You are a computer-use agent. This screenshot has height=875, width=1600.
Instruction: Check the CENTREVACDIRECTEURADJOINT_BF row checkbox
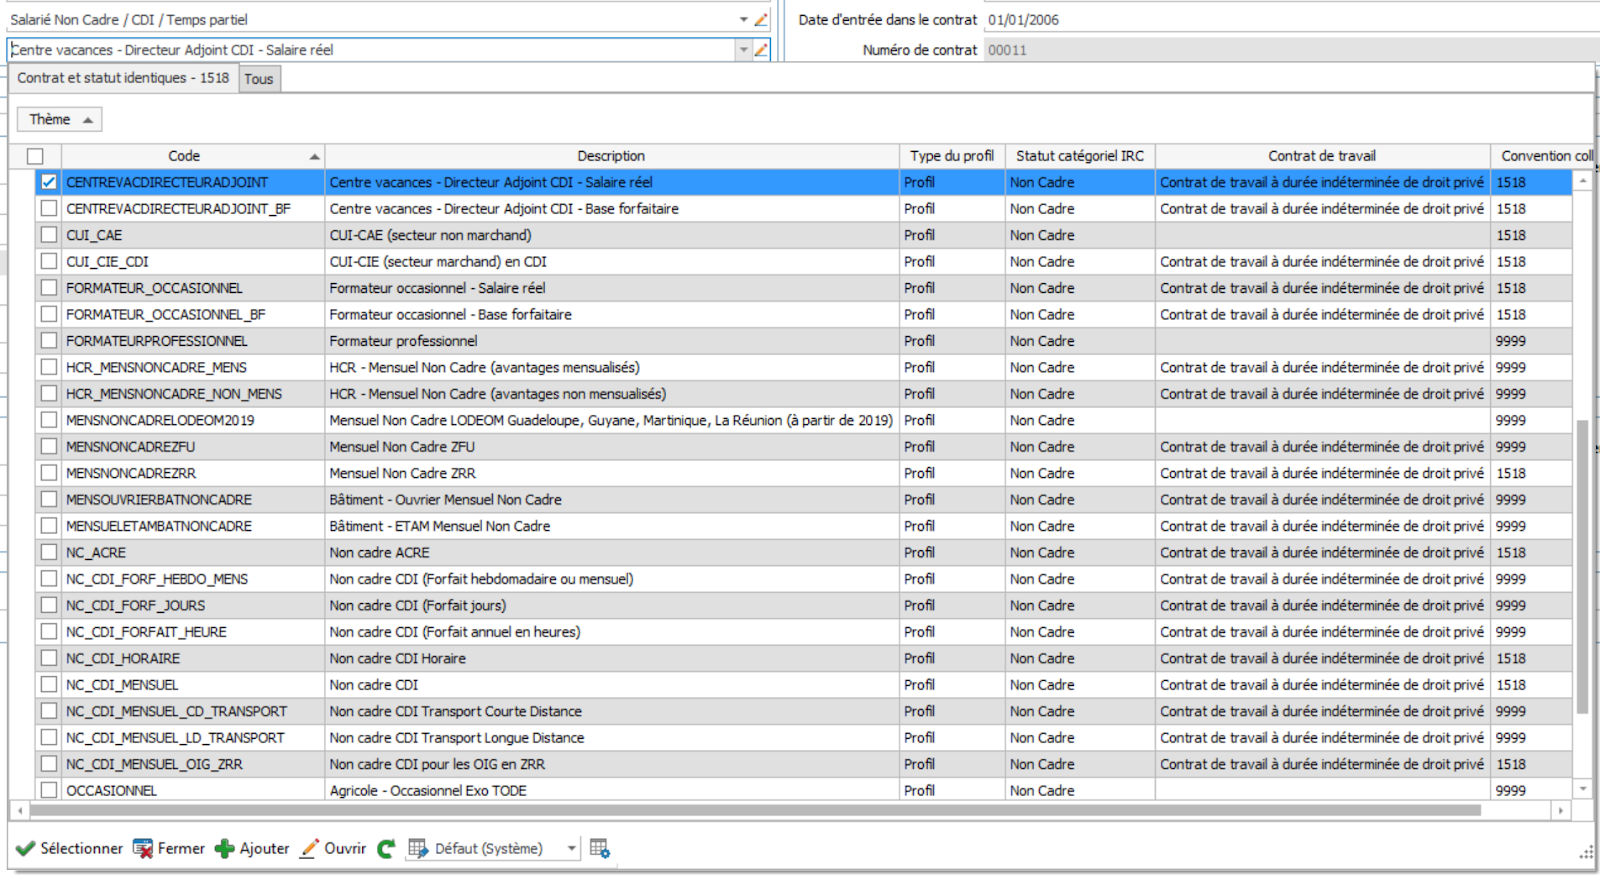[x=48, y=208]
